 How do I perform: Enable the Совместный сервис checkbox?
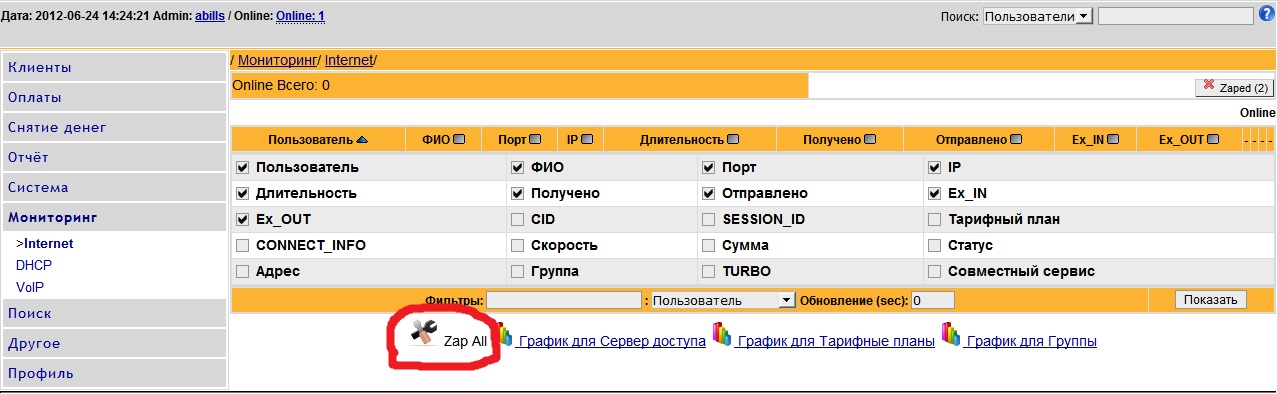tap(935, 271)
